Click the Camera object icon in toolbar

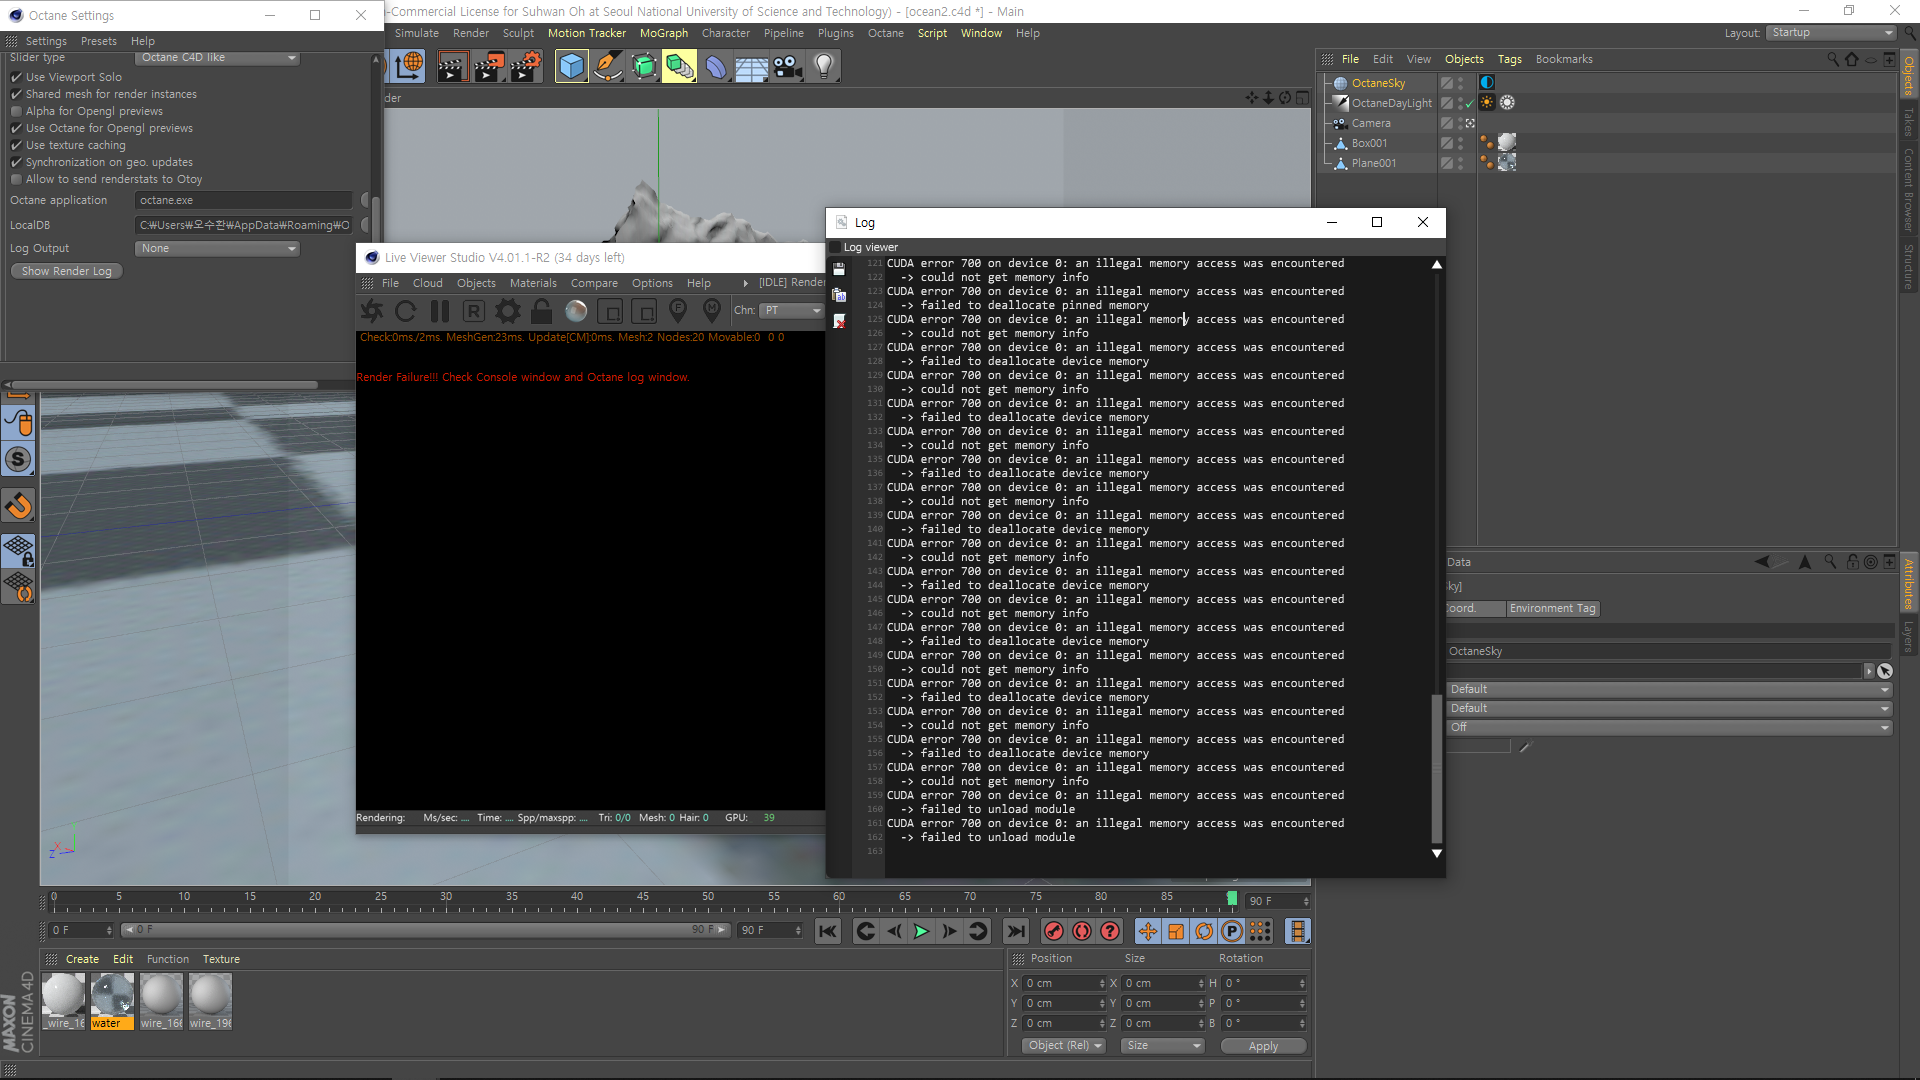pyautogui.click(x=787, y=67)
